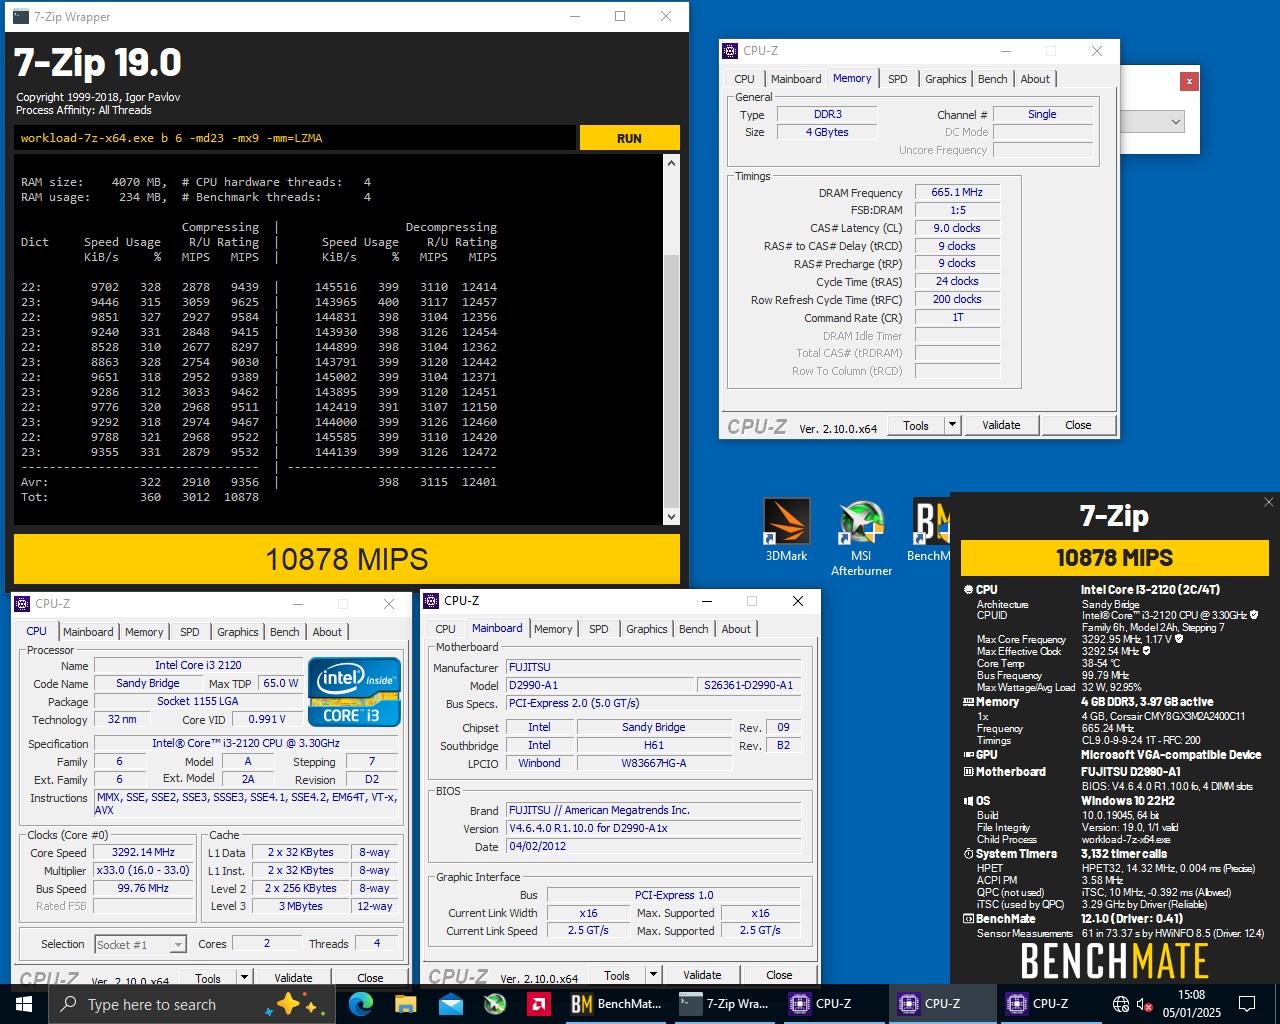The width and height of the screenshot is (1280, 1024).
Task: Open the 3DMark desktop shortcut
Action: pyautogui.click(x=786, y=531)
